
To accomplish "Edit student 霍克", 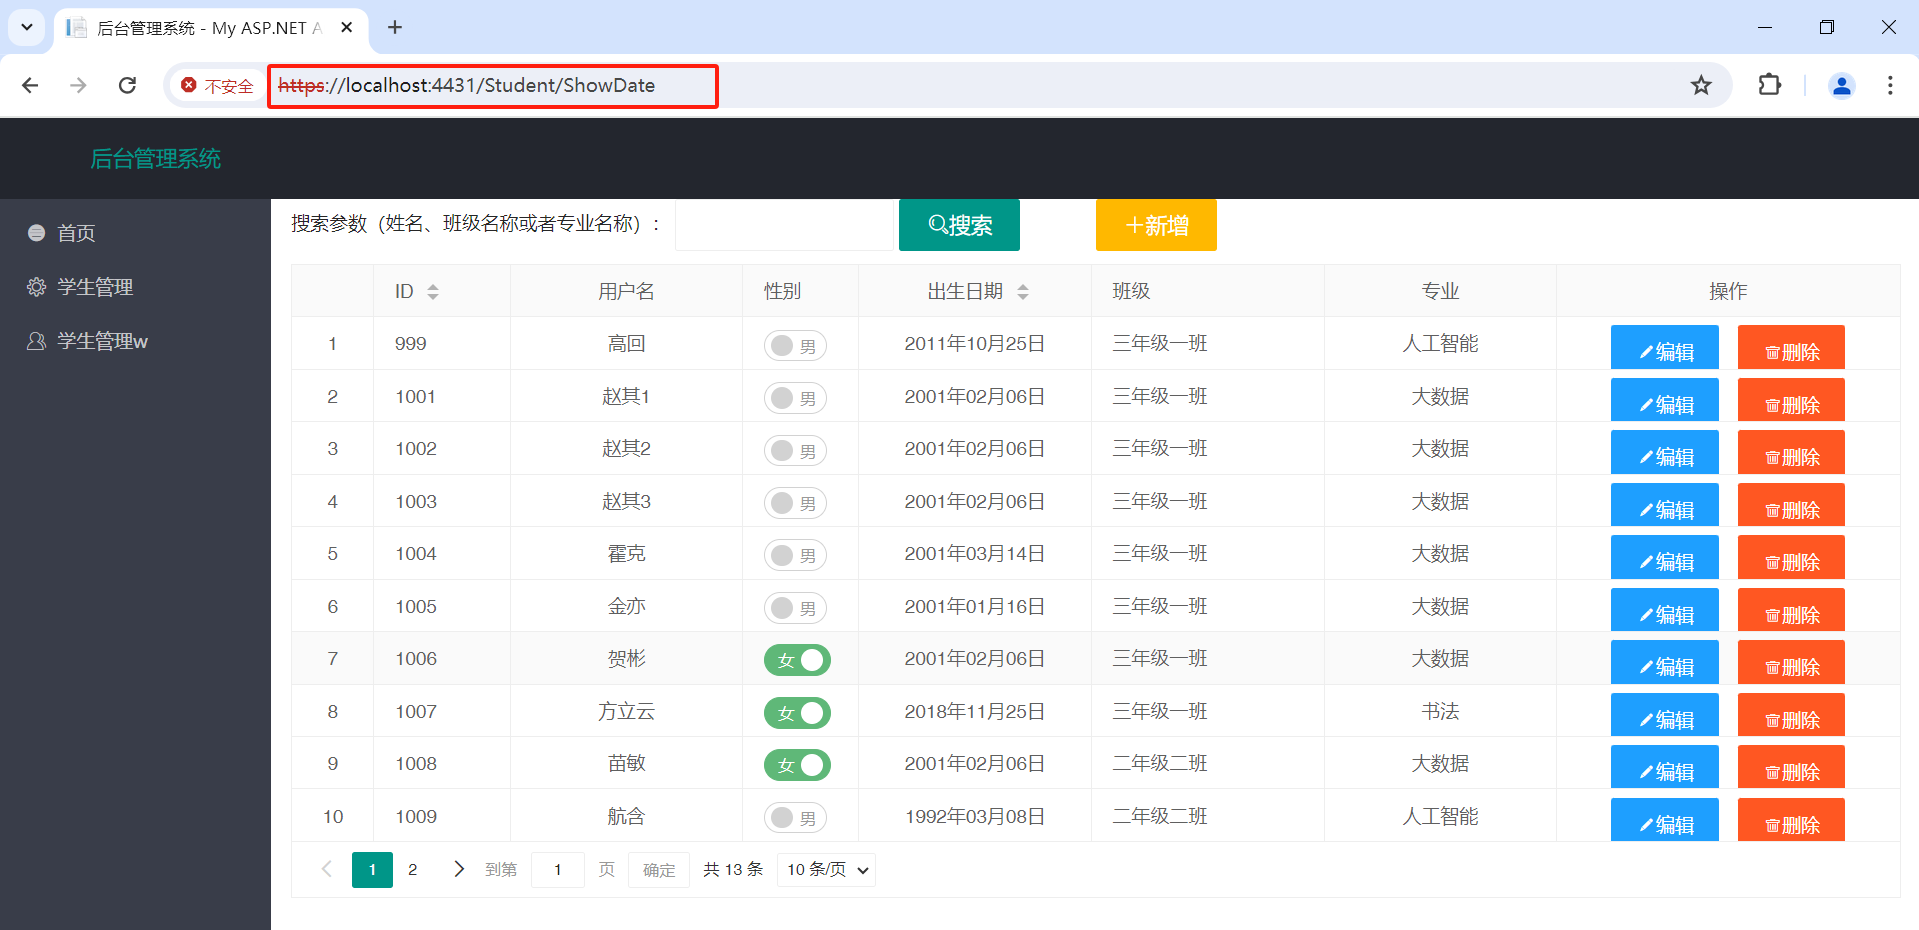I will (x=1664, y=557).
